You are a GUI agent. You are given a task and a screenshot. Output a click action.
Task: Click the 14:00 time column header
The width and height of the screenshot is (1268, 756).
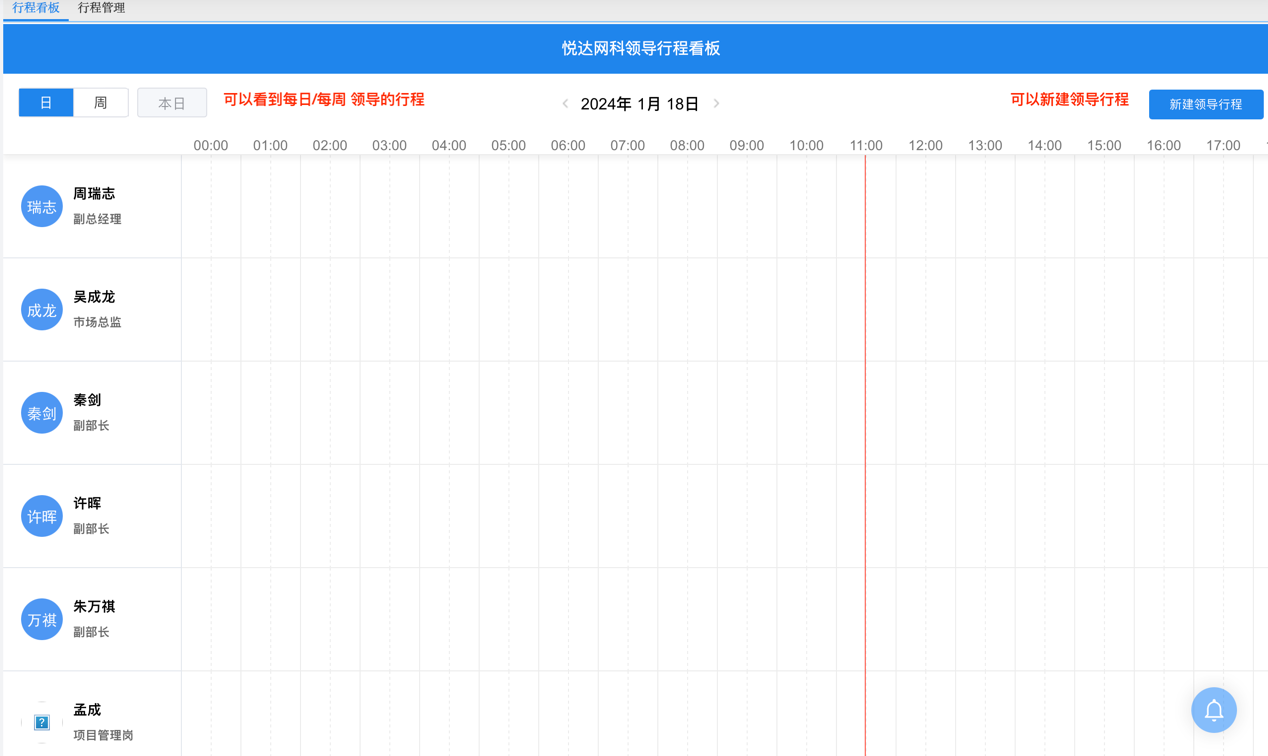(x=1044, y=145)
